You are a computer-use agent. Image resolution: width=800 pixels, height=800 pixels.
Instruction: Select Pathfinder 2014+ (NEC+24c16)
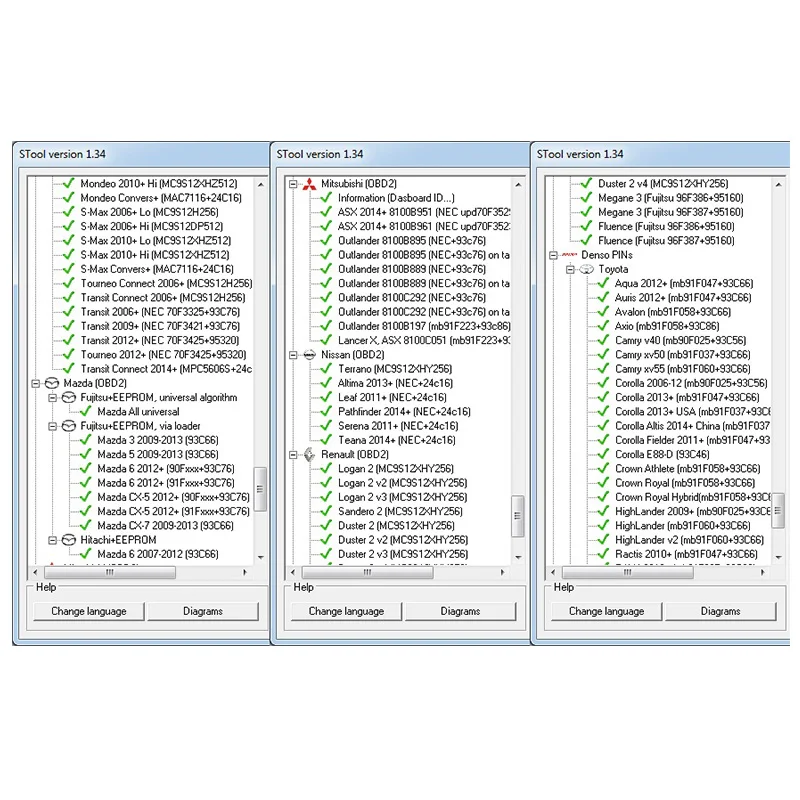(x=404, y=412)
